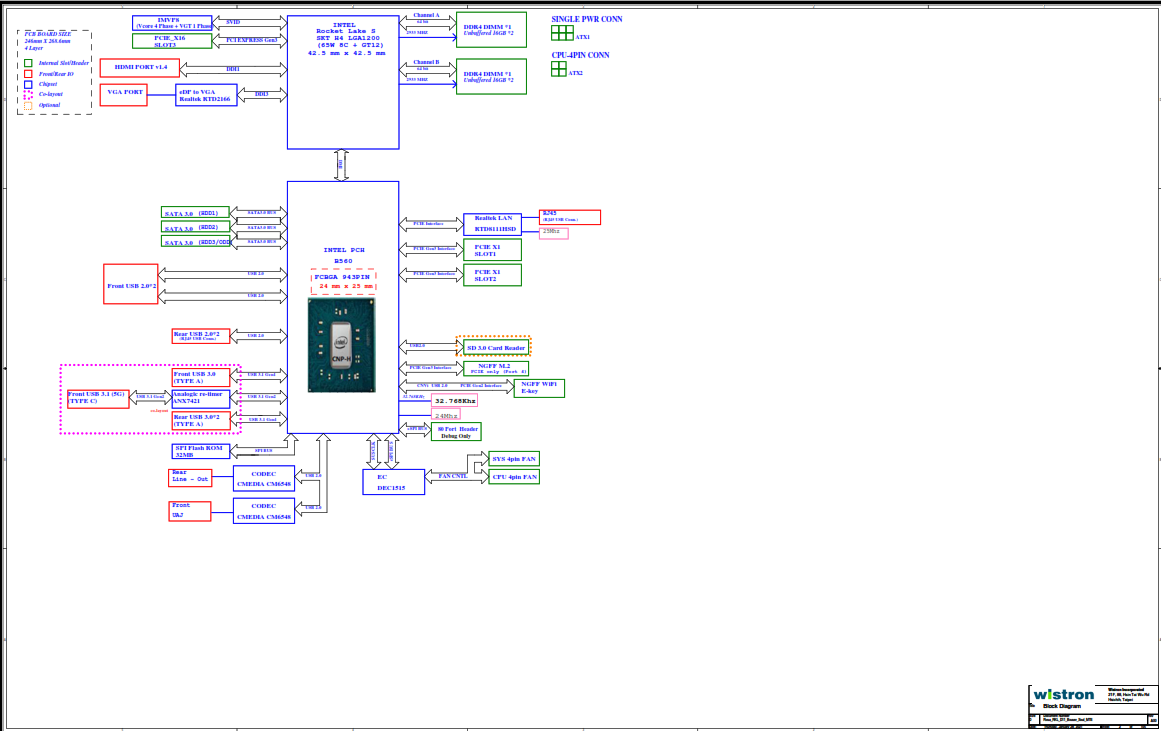Select the SATA 3.0 (HDD2) block
The width and height of the screenshot is (1161, 731).
(195, 227)
